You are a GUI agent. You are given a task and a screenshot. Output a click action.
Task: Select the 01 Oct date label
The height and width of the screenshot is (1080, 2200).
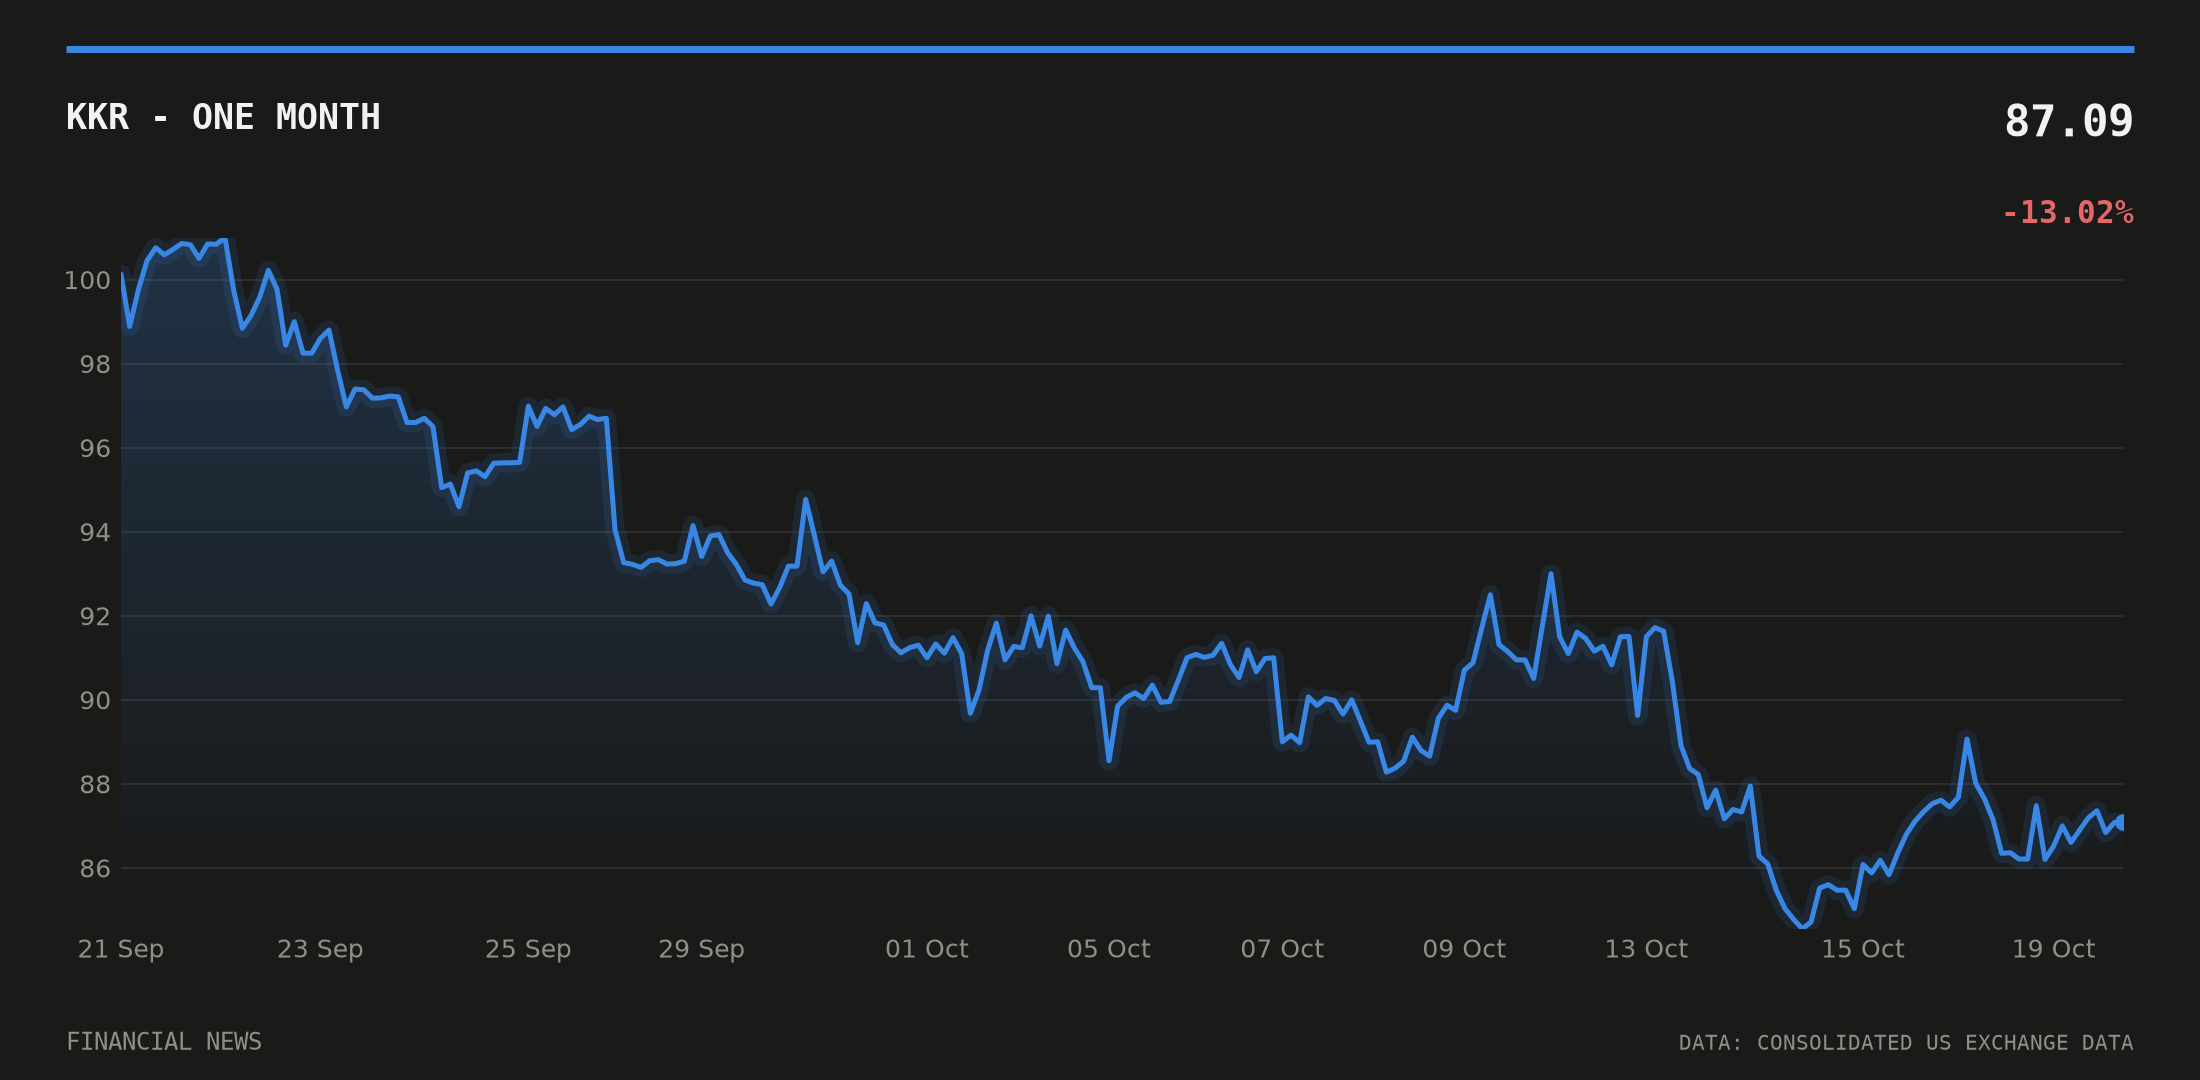927,949
